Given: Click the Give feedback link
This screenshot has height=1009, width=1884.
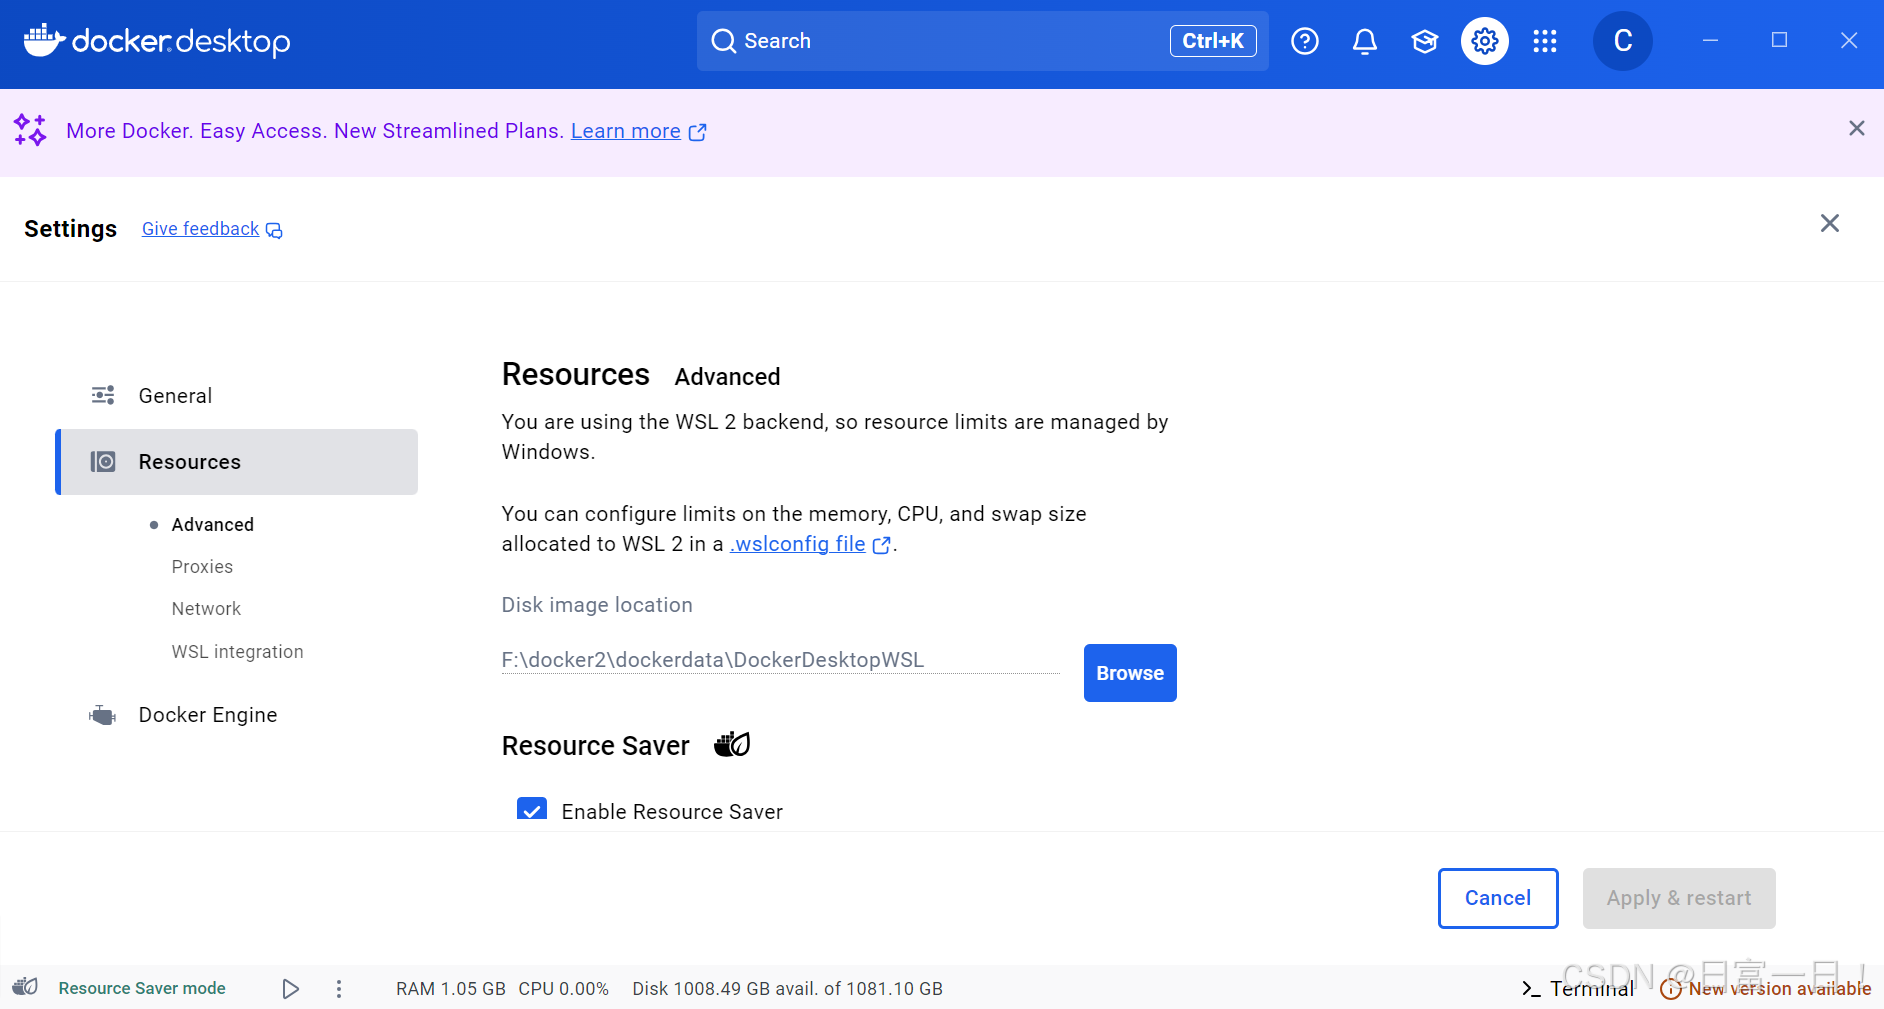Looking at the screenshot, I should 200,229.
